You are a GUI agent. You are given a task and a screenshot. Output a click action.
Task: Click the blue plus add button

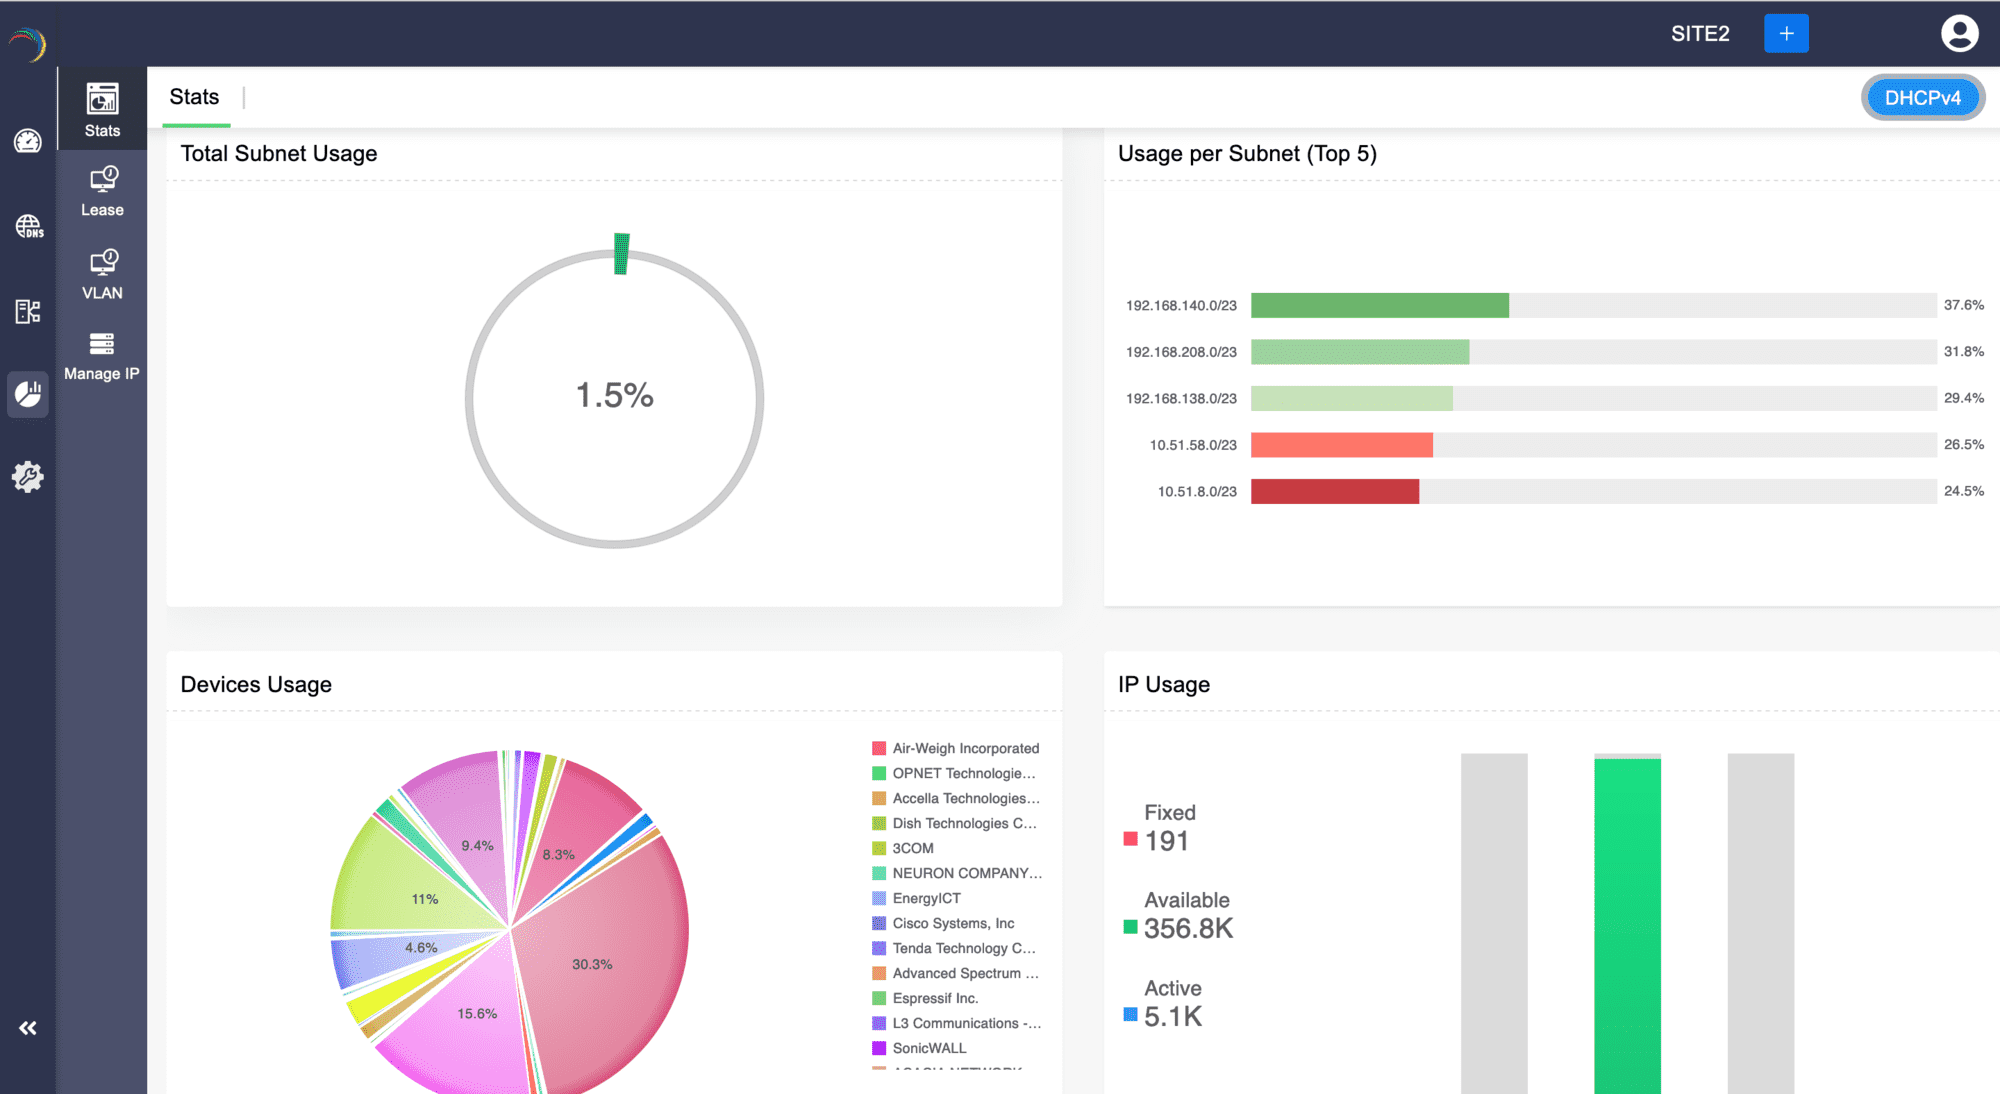tap(1786, 34)
